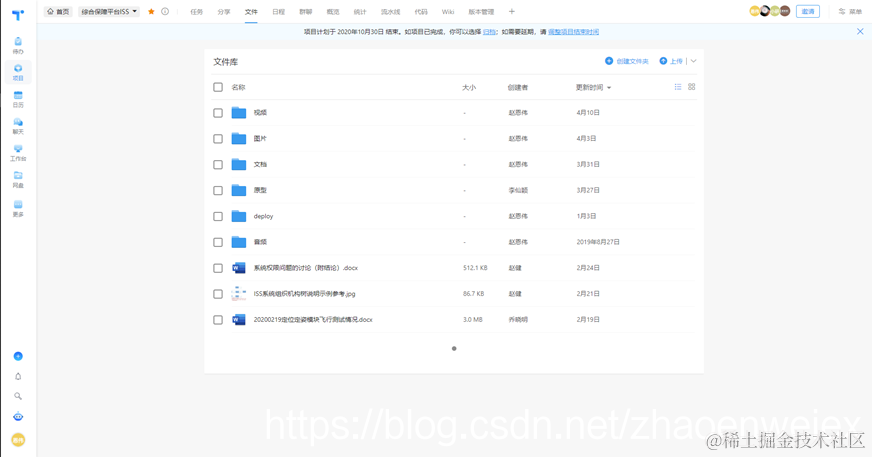Open the 日程 tab
Screen dimensions: 872x457
(x=279, y=12)
